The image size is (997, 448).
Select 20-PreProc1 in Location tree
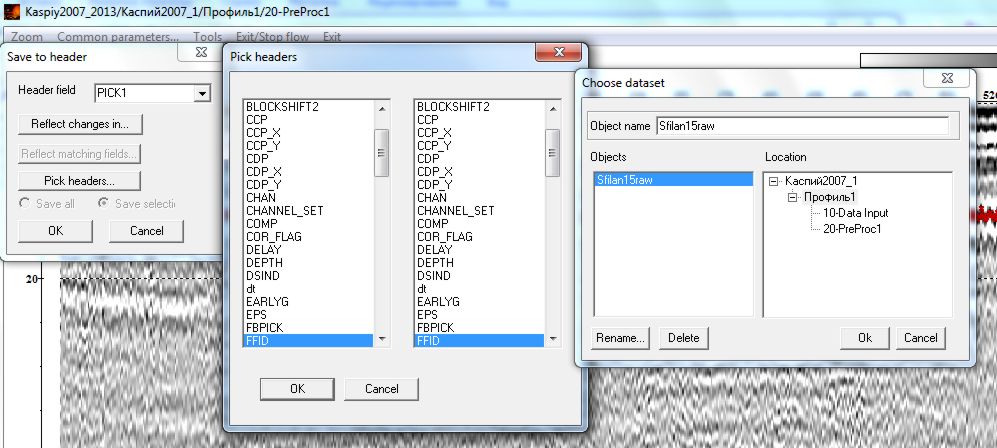coord(852,229)
